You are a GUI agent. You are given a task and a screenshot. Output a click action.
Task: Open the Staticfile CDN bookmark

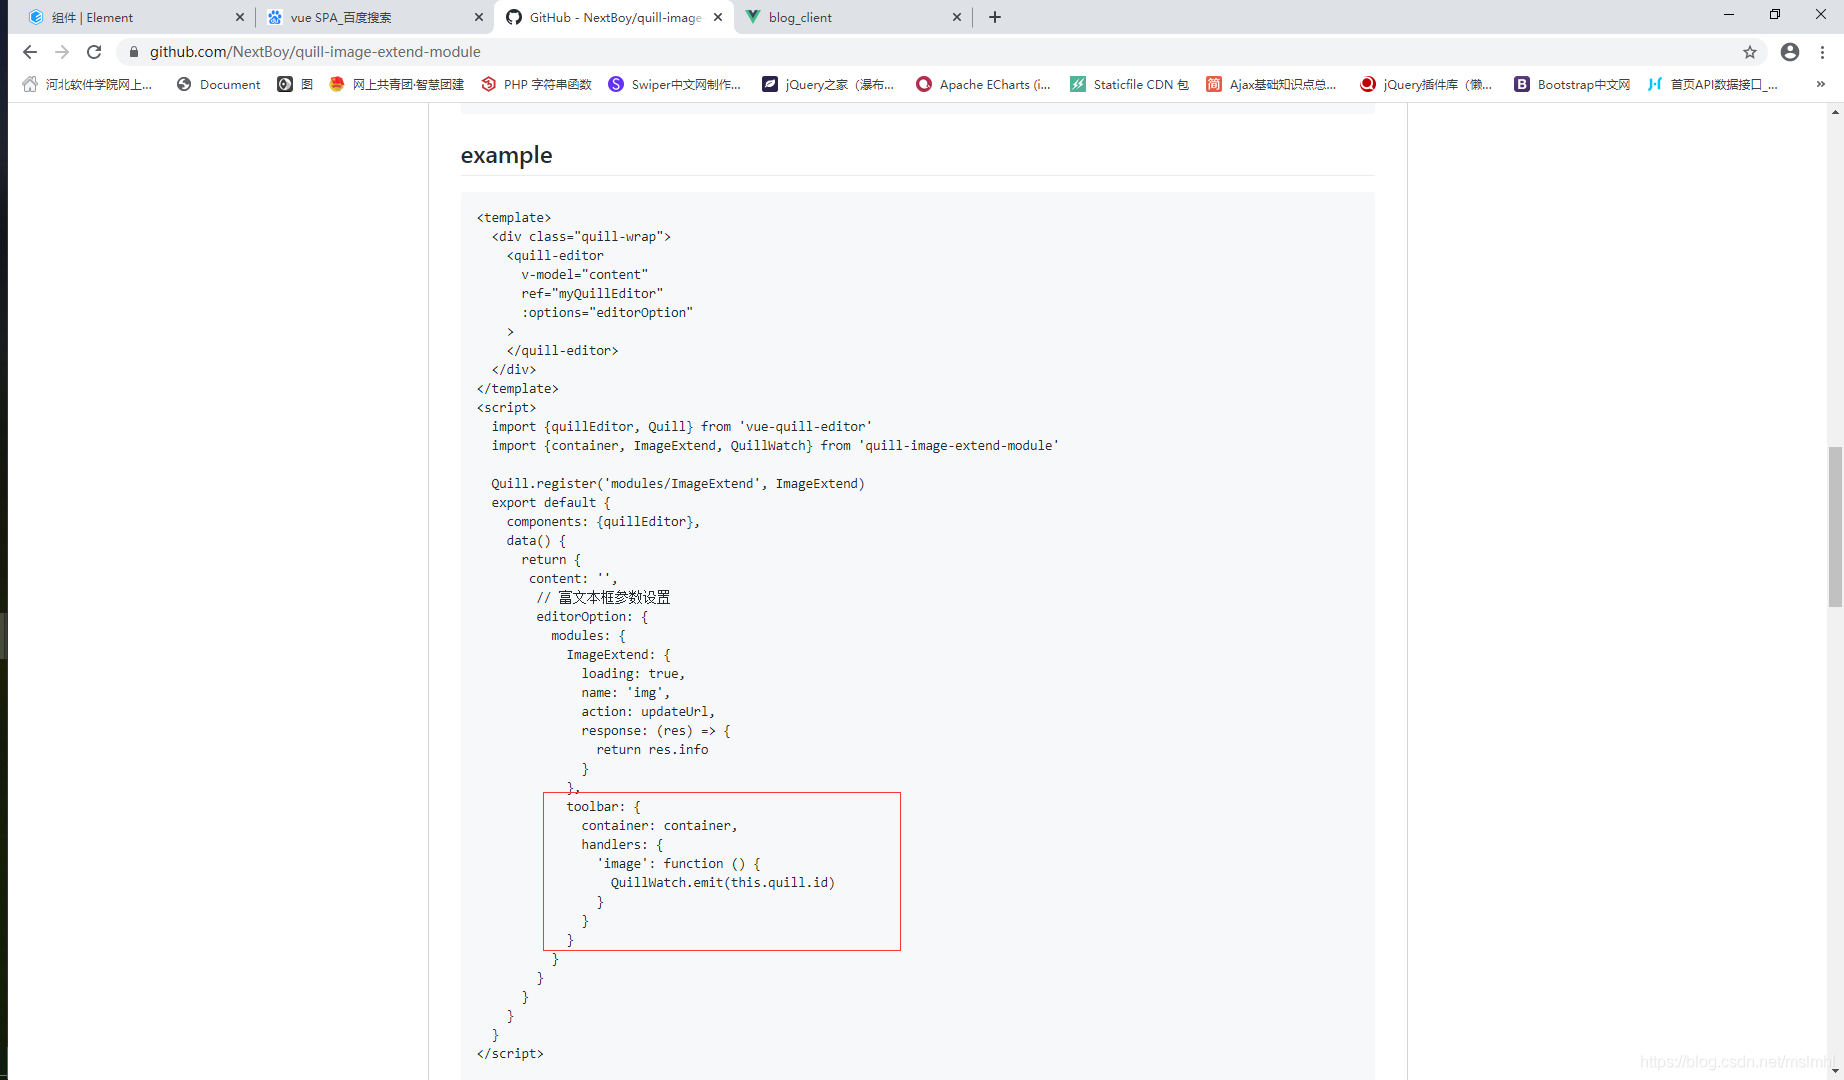1129,85
